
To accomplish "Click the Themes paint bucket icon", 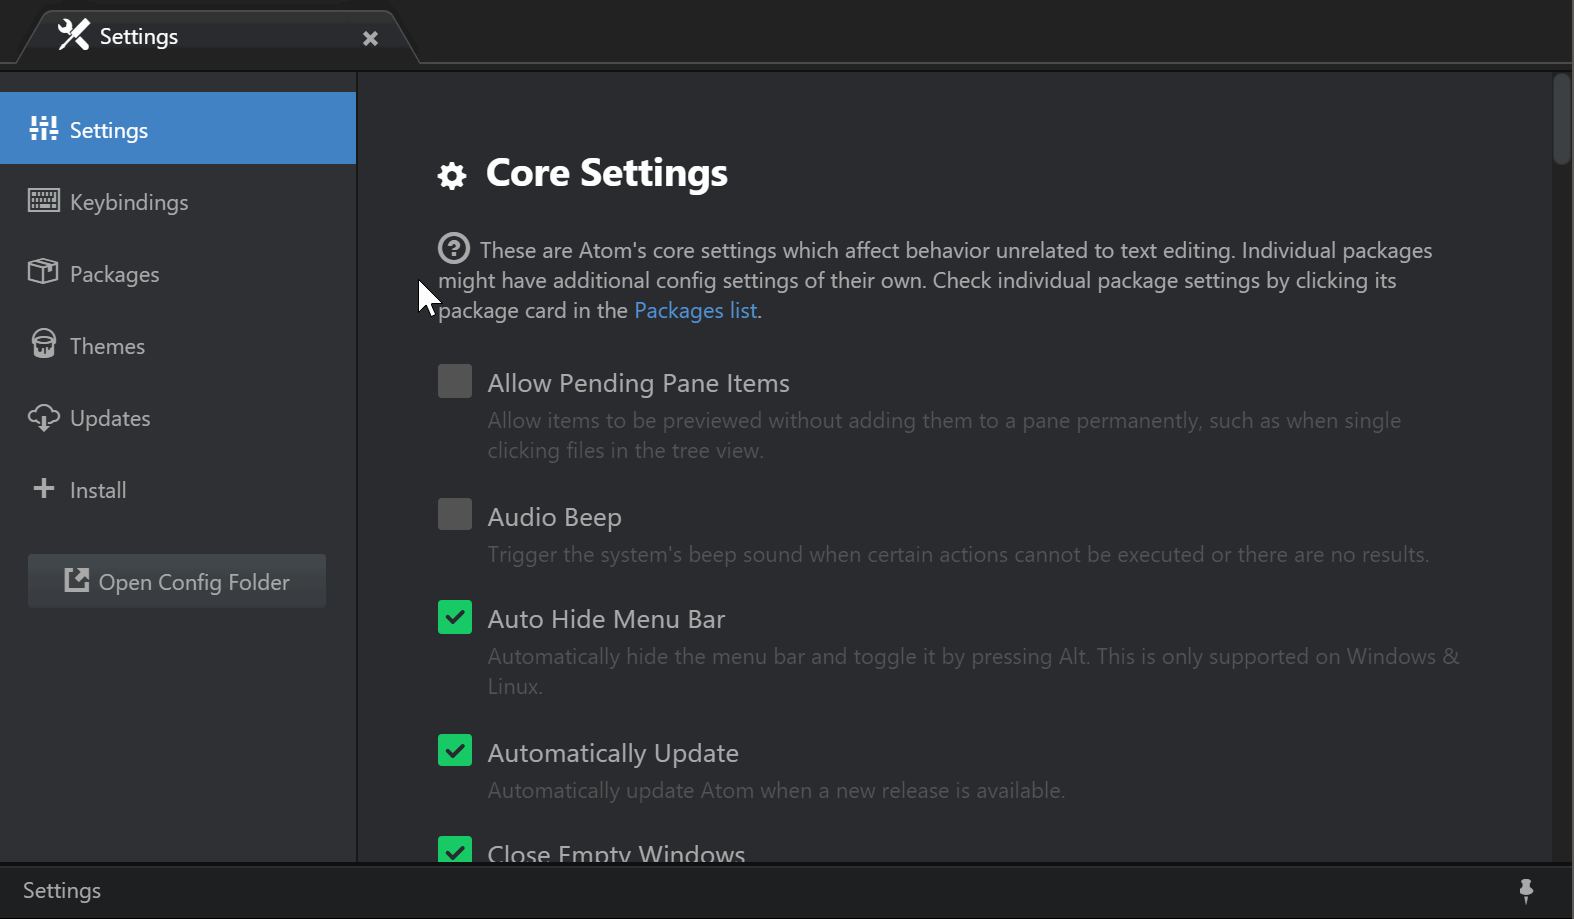I will (43, 345).
